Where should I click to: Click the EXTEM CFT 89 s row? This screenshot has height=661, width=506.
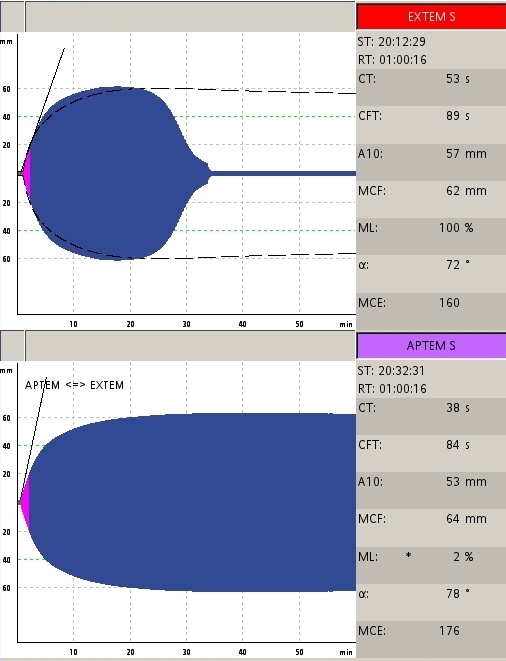coord(431,116)
